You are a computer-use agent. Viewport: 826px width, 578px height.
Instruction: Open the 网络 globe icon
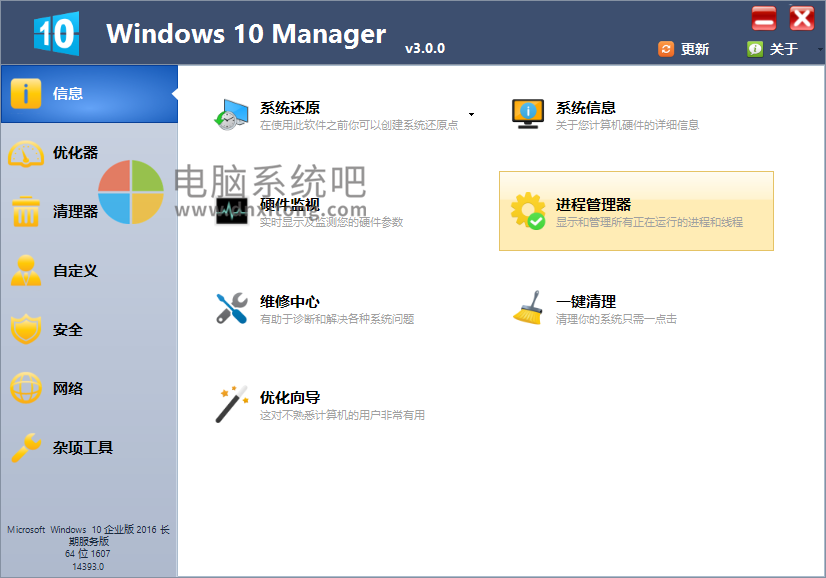pyautogui.click(x=26, y=388)
